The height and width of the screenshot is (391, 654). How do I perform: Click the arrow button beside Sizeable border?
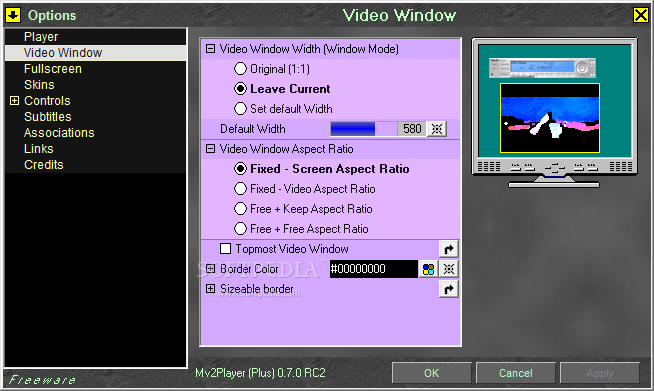pyautogui.click(x=449, y=289)
